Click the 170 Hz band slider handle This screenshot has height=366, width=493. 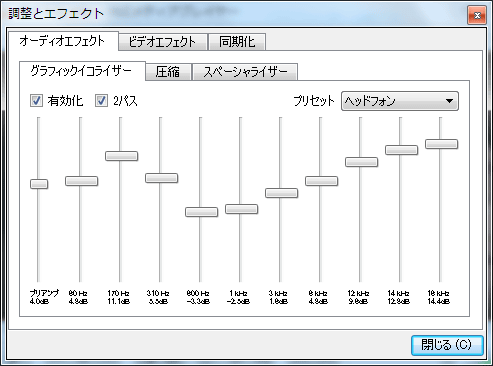click(x=121, y=156)
